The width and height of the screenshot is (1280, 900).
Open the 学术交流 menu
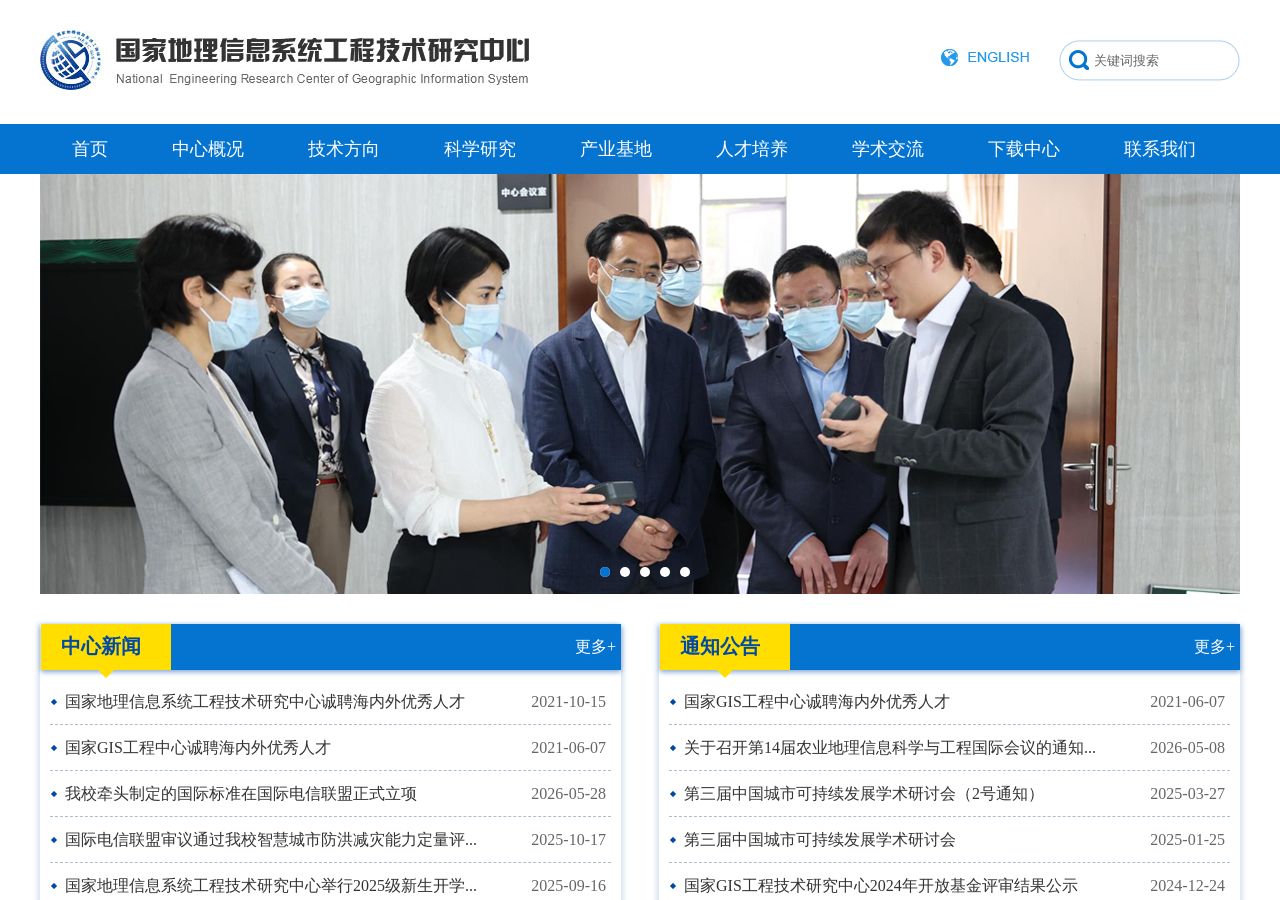click(x=888, y=149)
